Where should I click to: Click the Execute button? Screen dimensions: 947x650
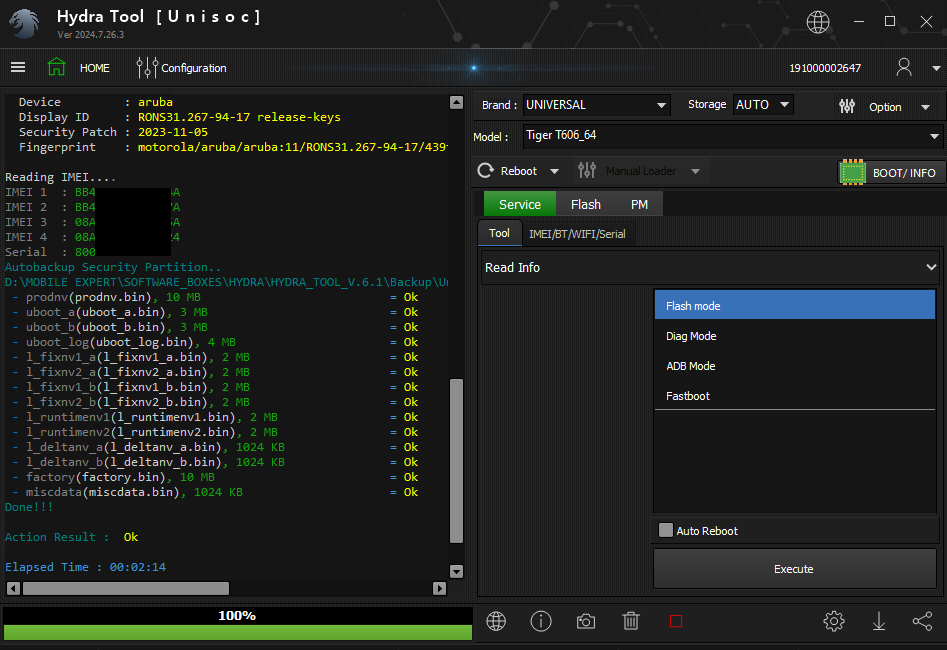794,568
